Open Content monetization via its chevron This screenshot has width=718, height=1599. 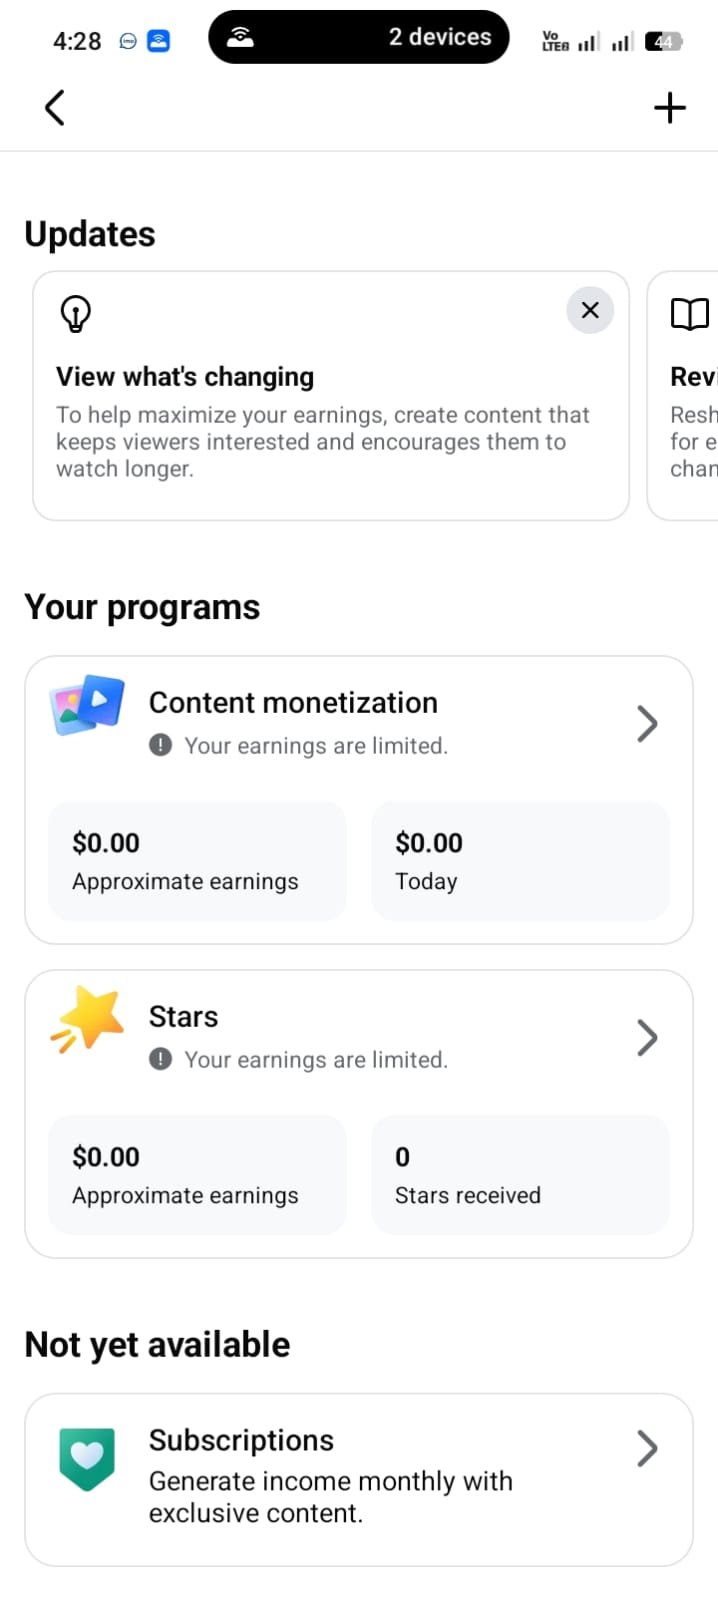point(647,723)
